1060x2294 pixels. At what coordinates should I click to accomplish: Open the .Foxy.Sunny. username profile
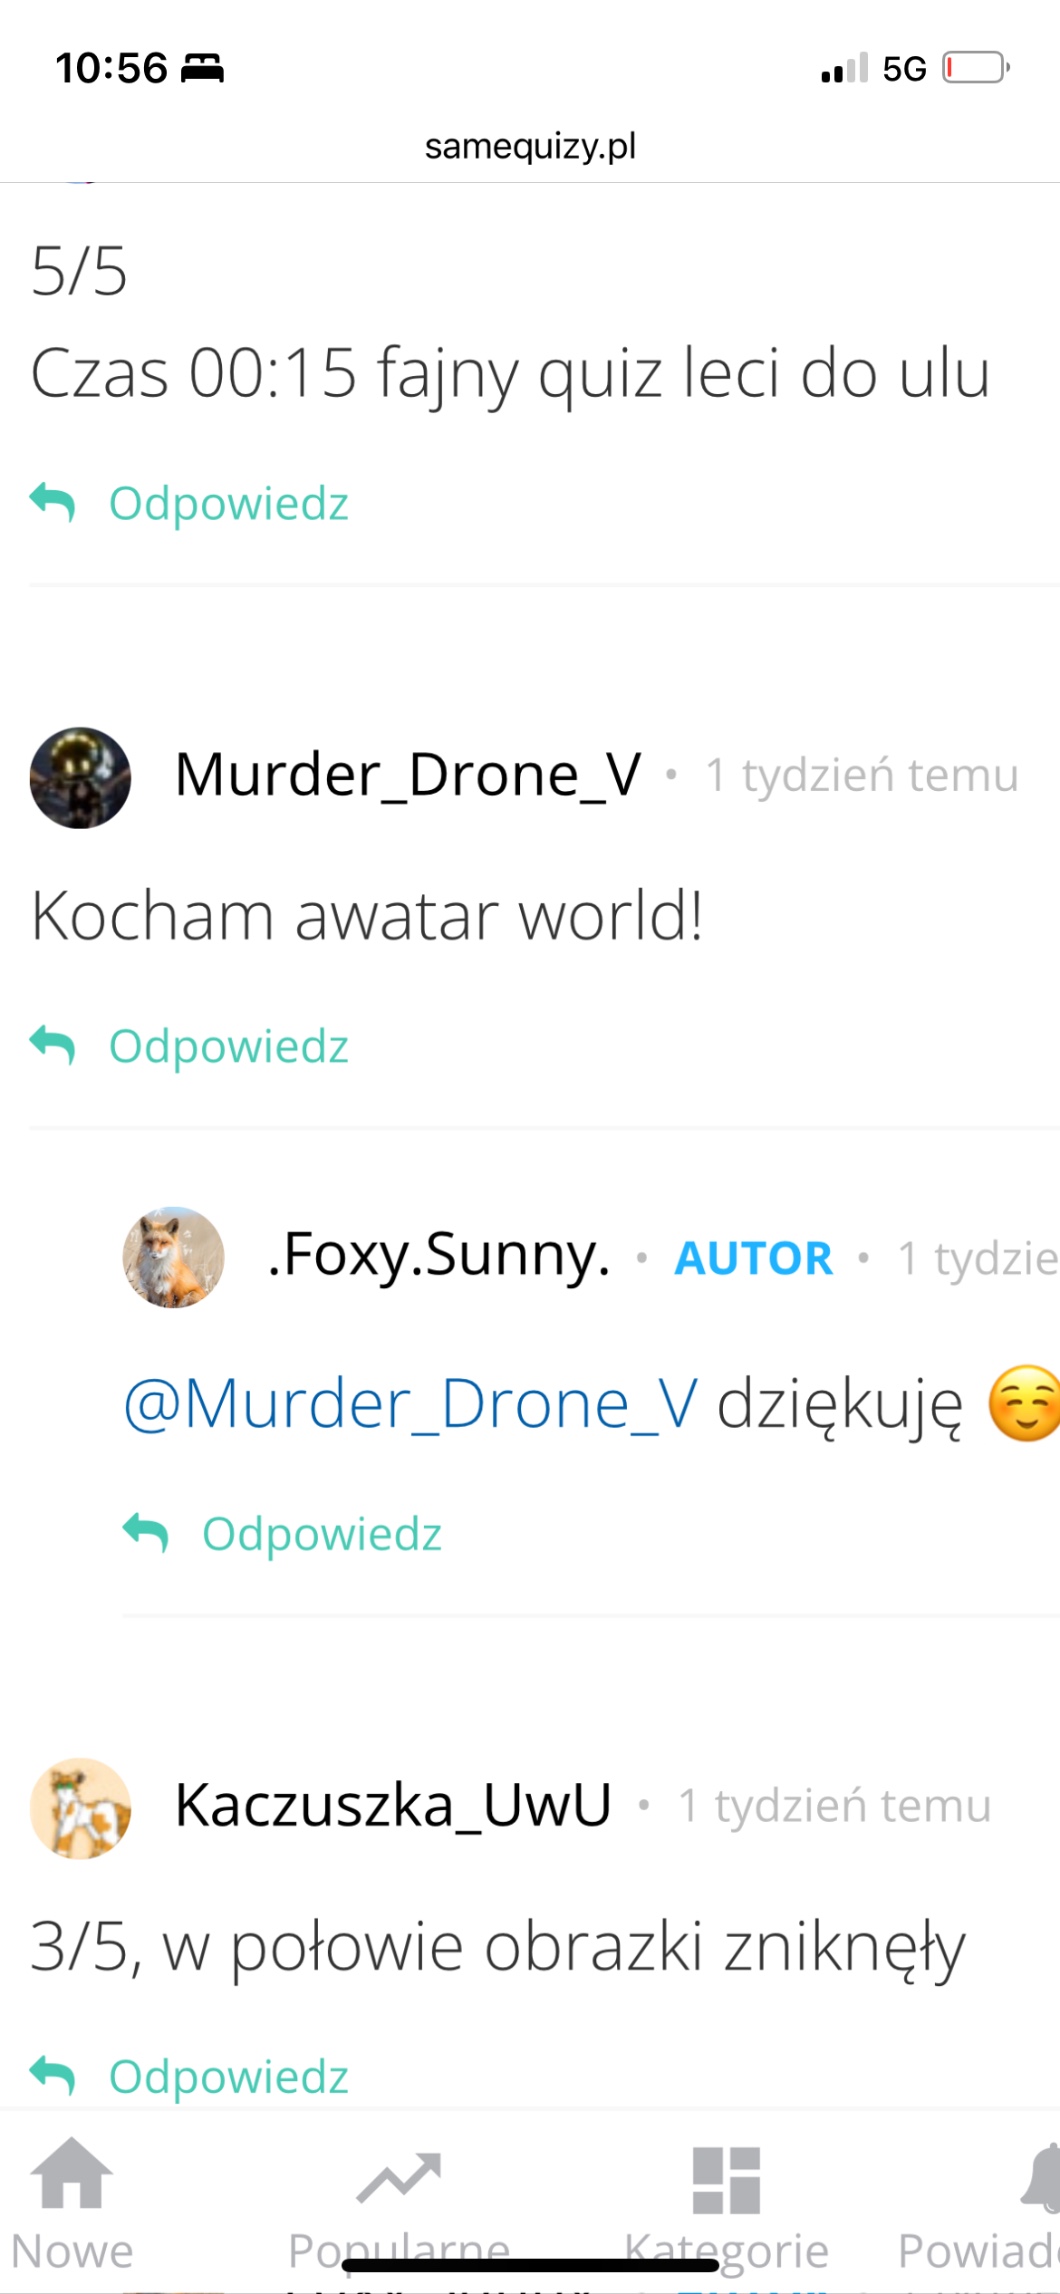(x=439, y=1255)
